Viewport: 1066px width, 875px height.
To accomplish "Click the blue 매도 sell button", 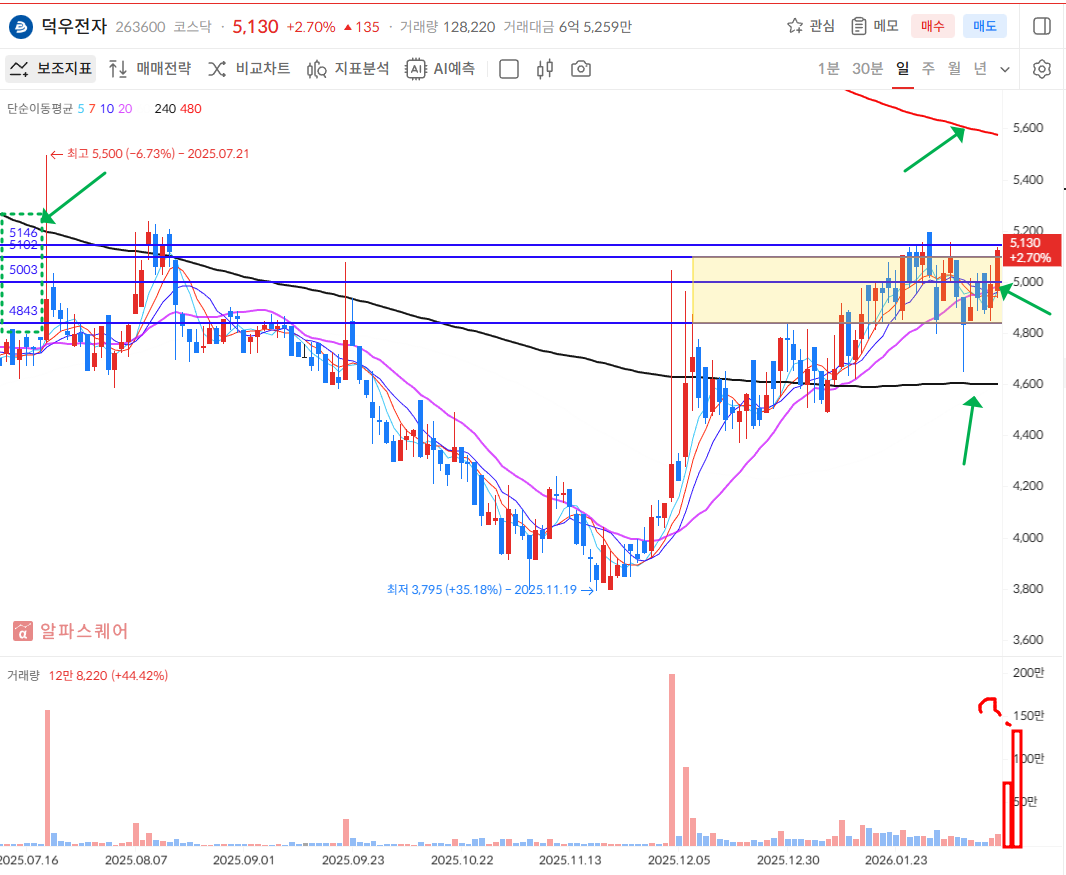I will click(x=984, y=26).
